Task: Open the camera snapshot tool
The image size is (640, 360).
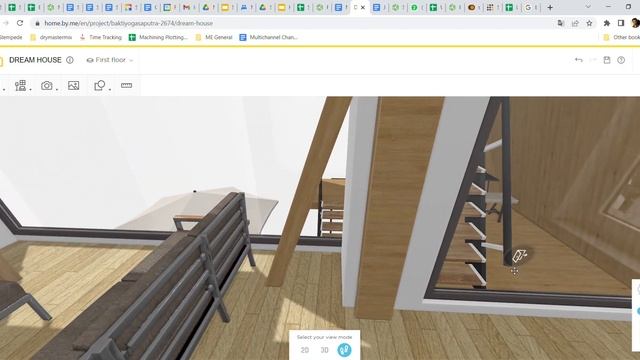Action: tap(47, 86)
